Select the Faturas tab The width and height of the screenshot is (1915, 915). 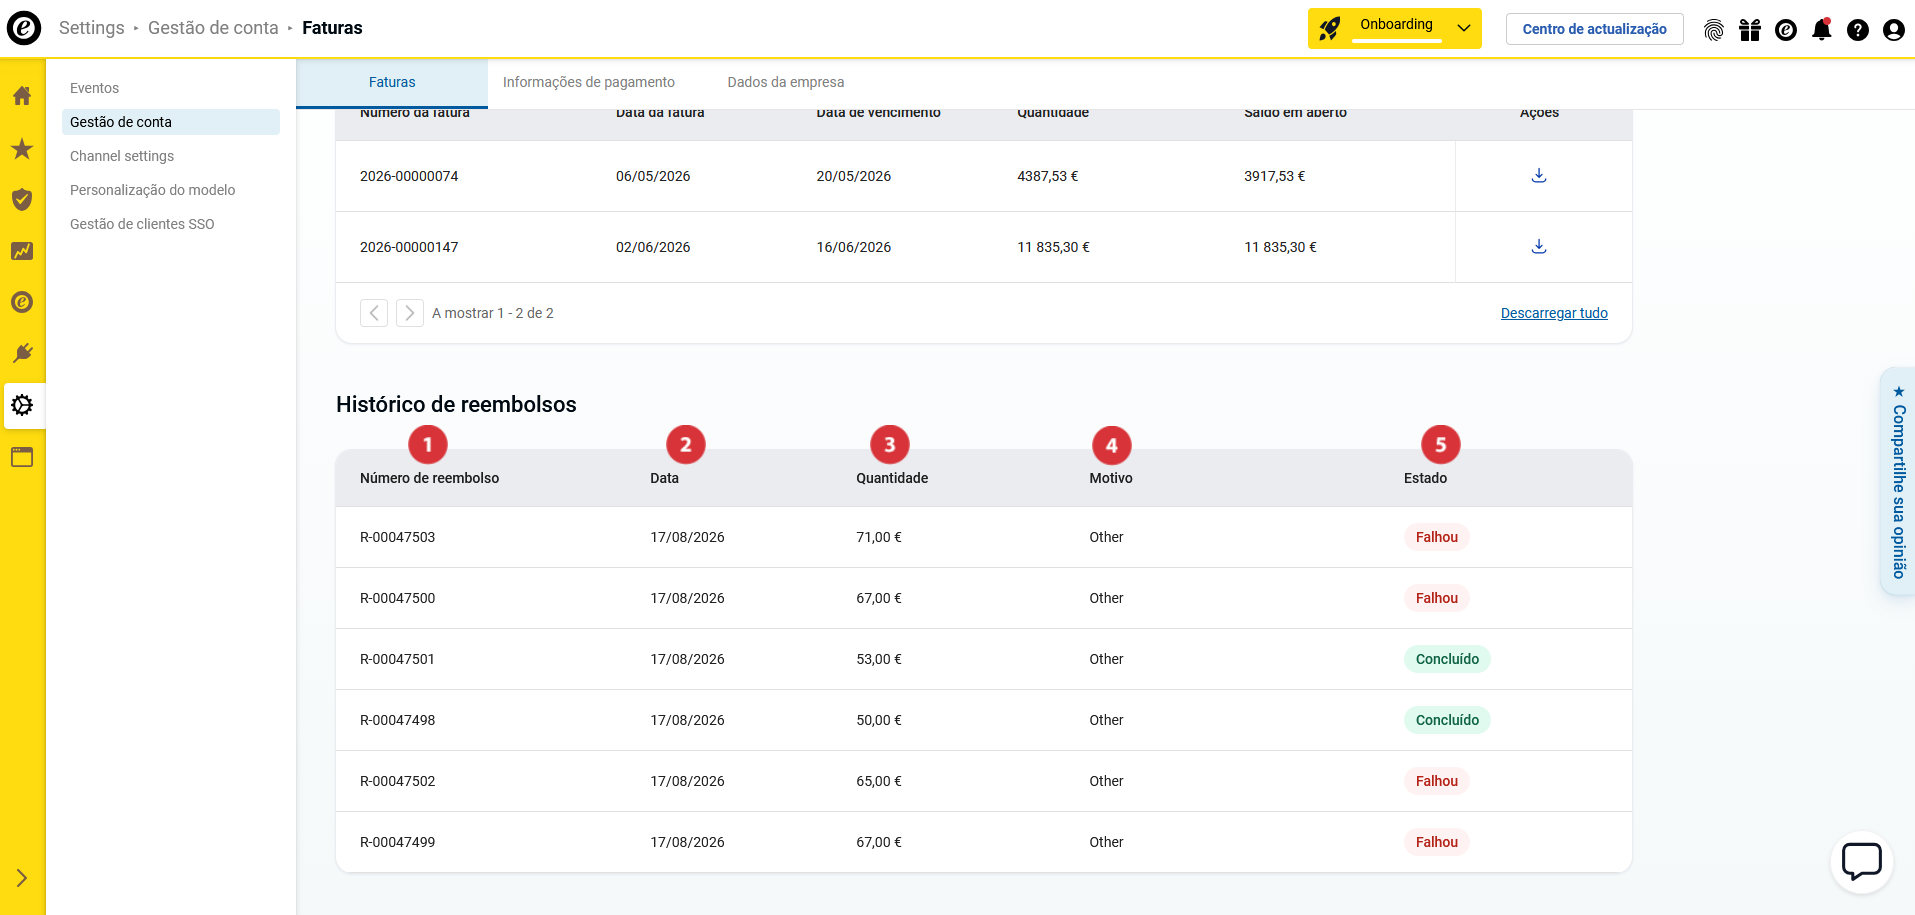point(392,83)
